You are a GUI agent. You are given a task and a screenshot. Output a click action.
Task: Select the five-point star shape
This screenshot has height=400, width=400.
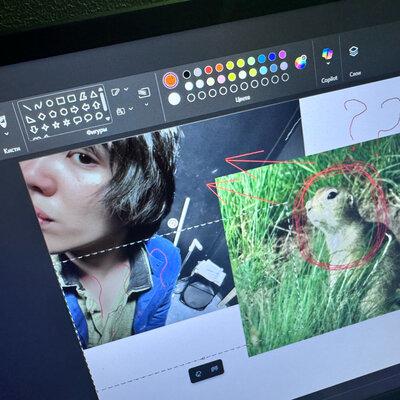[56, 125]
